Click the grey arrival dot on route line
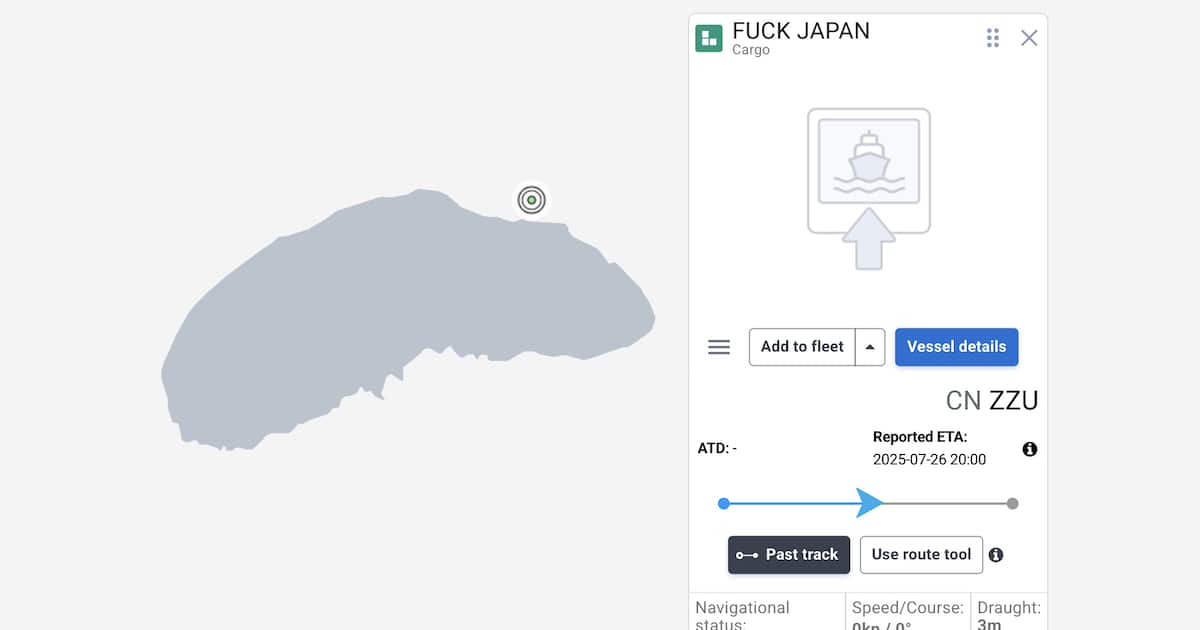Viewport: 1200px width, 630px height. click(1012, 503)
